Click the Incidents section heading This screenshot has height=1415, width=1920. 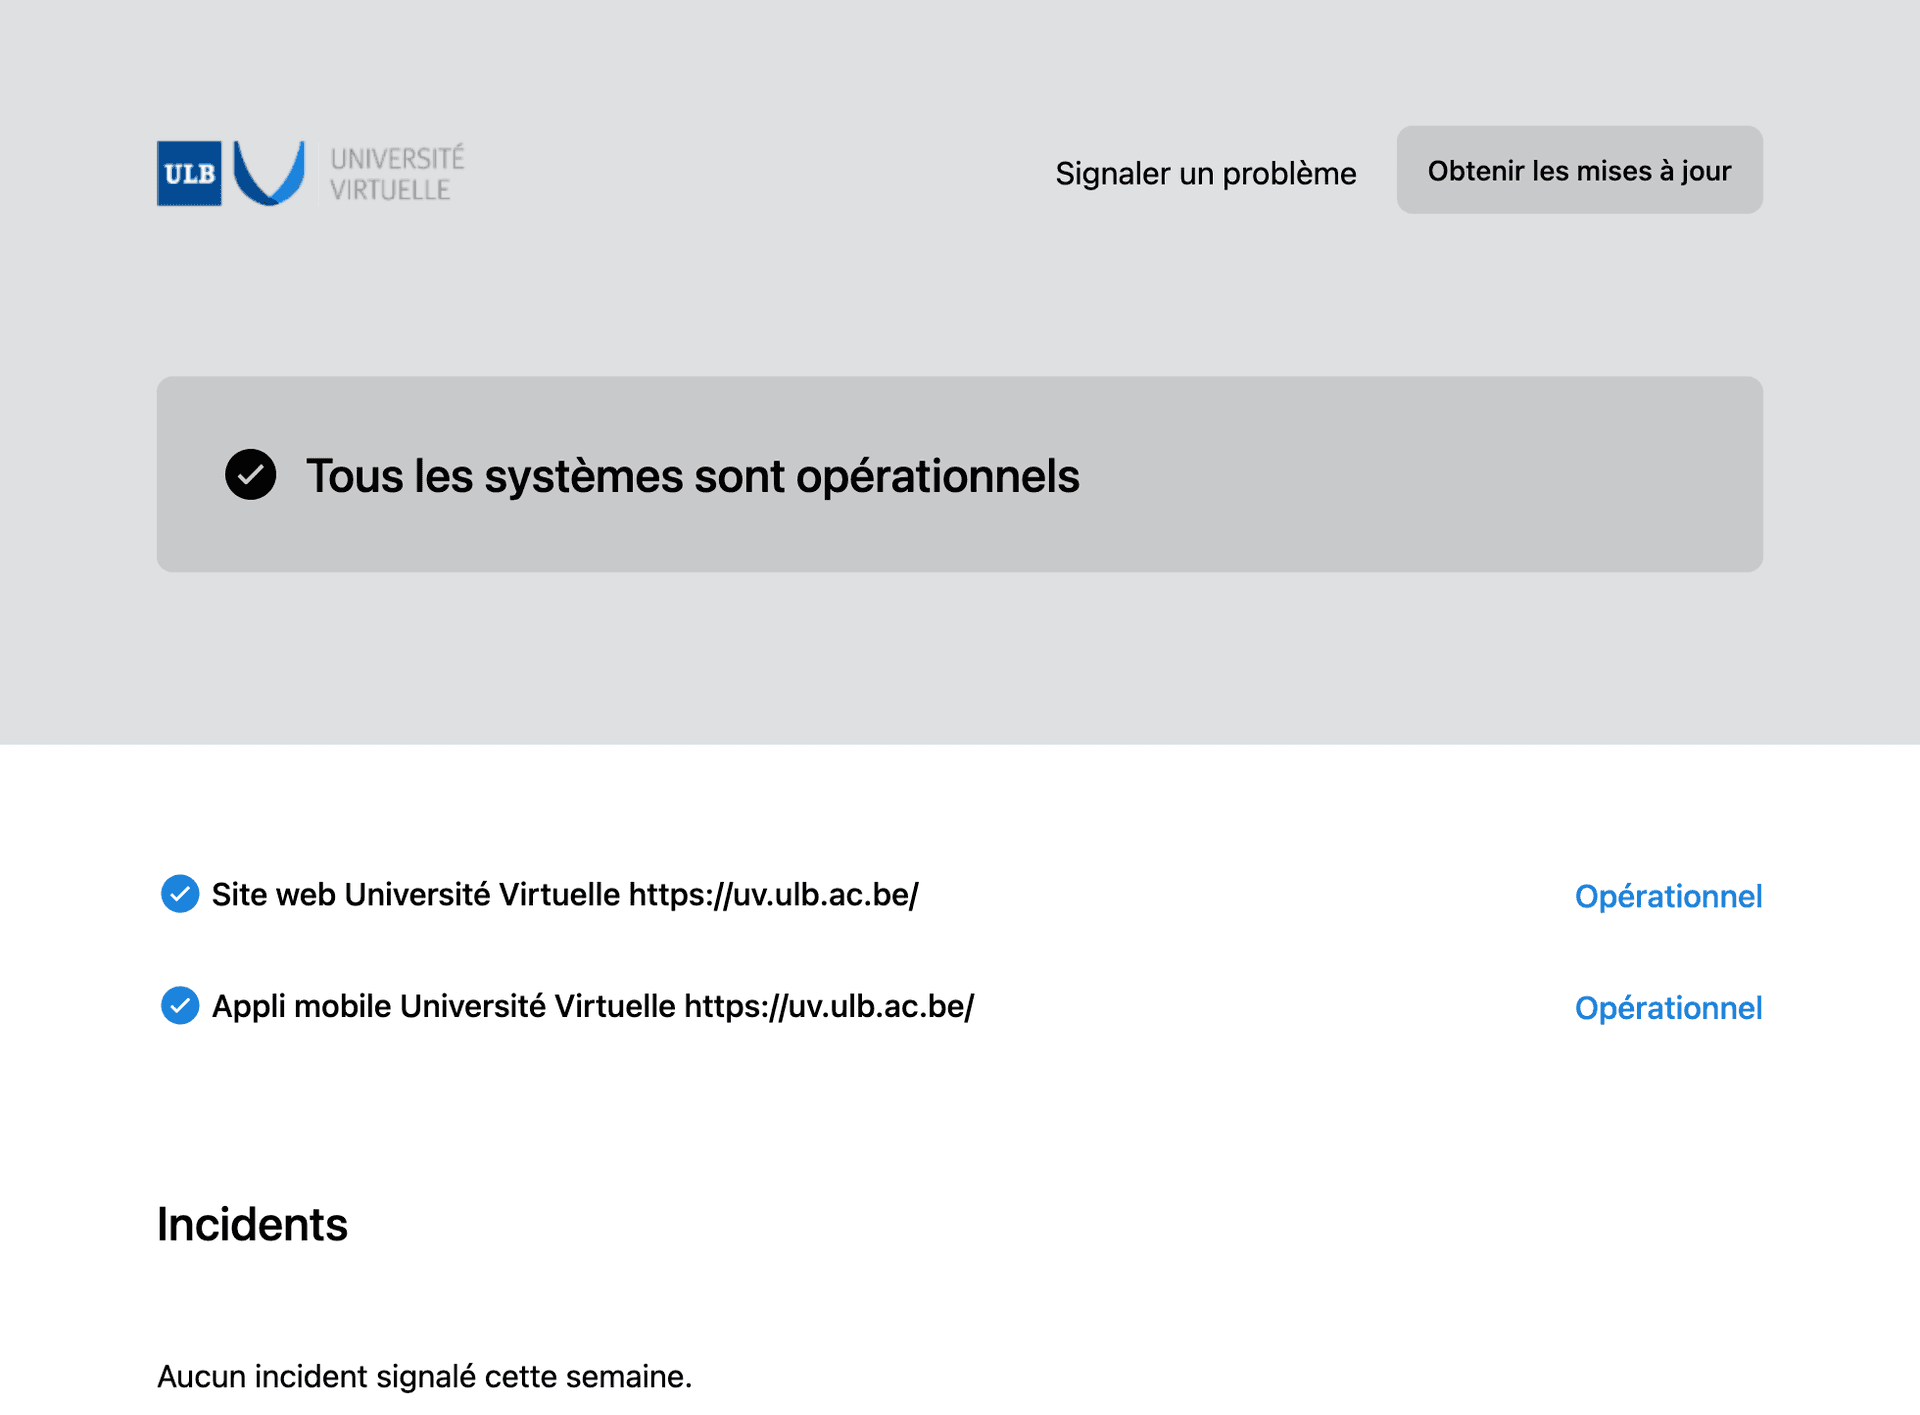252,1224
